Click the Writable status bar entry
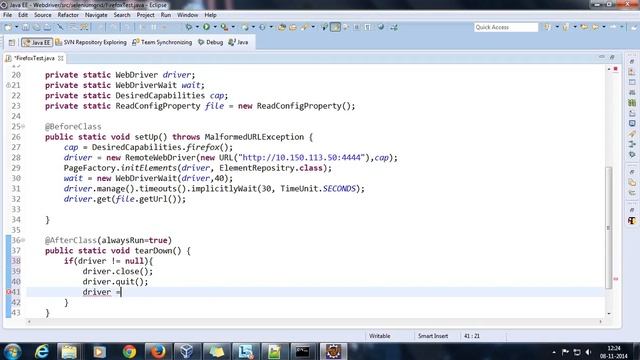640x360 pixels. (x=380, y=336)
